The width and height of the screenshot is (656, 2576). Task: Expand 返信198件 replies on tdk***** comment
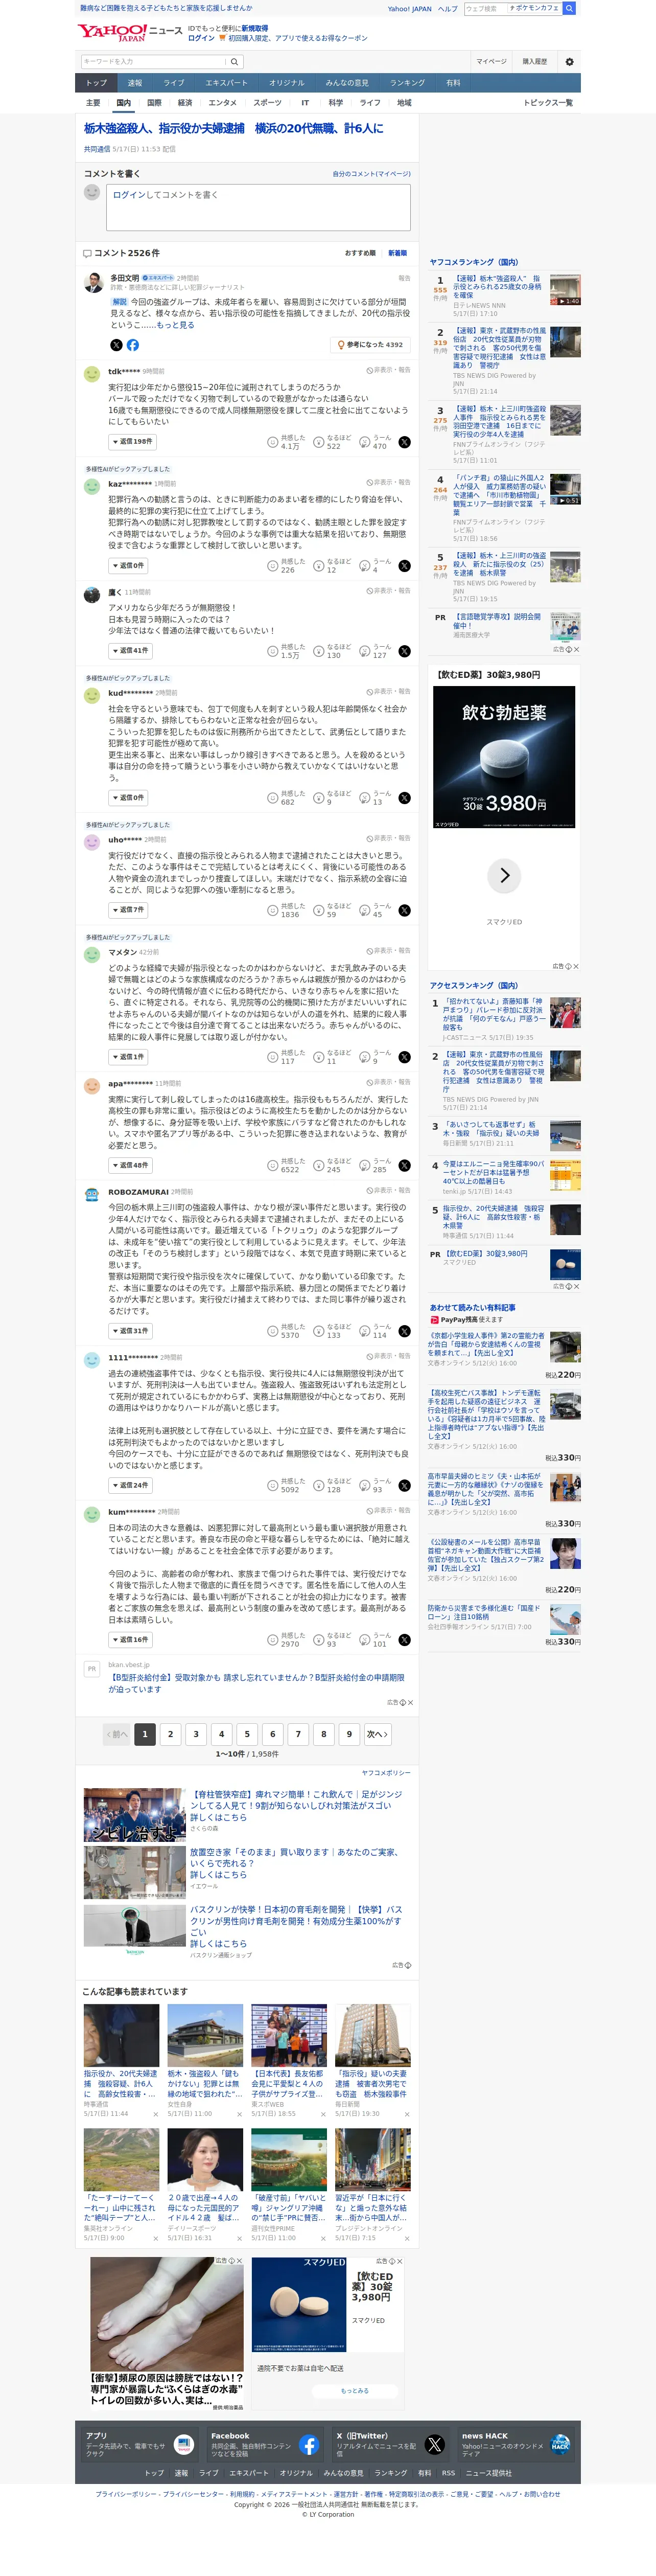pyautogui.click(x=133, y=442)
